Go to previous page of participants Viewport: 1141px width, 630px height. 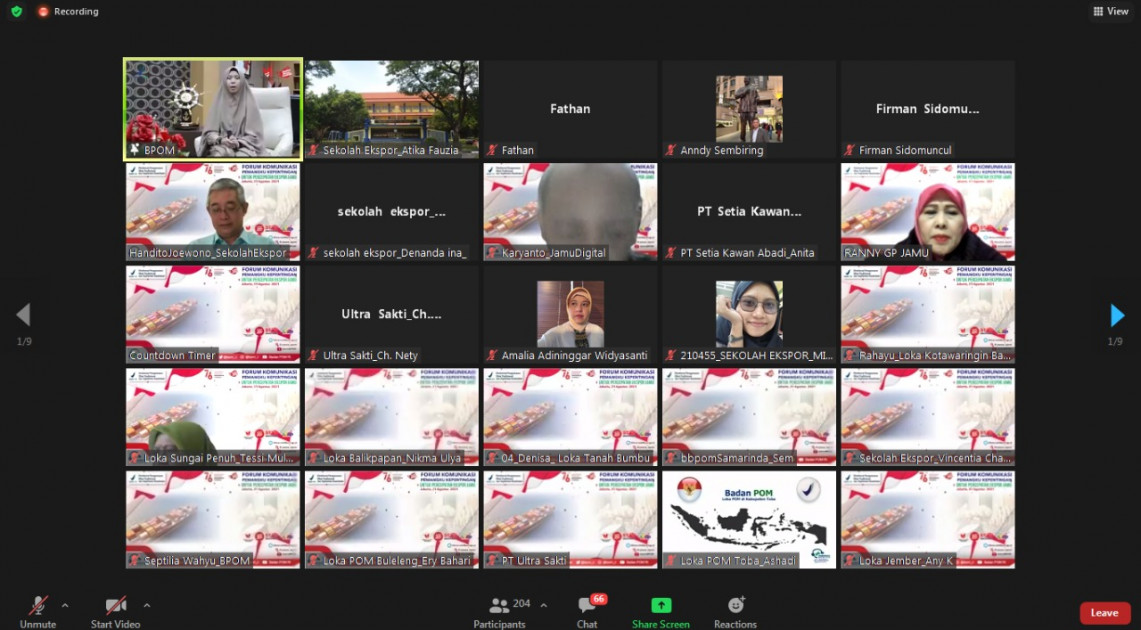[23, 316]
